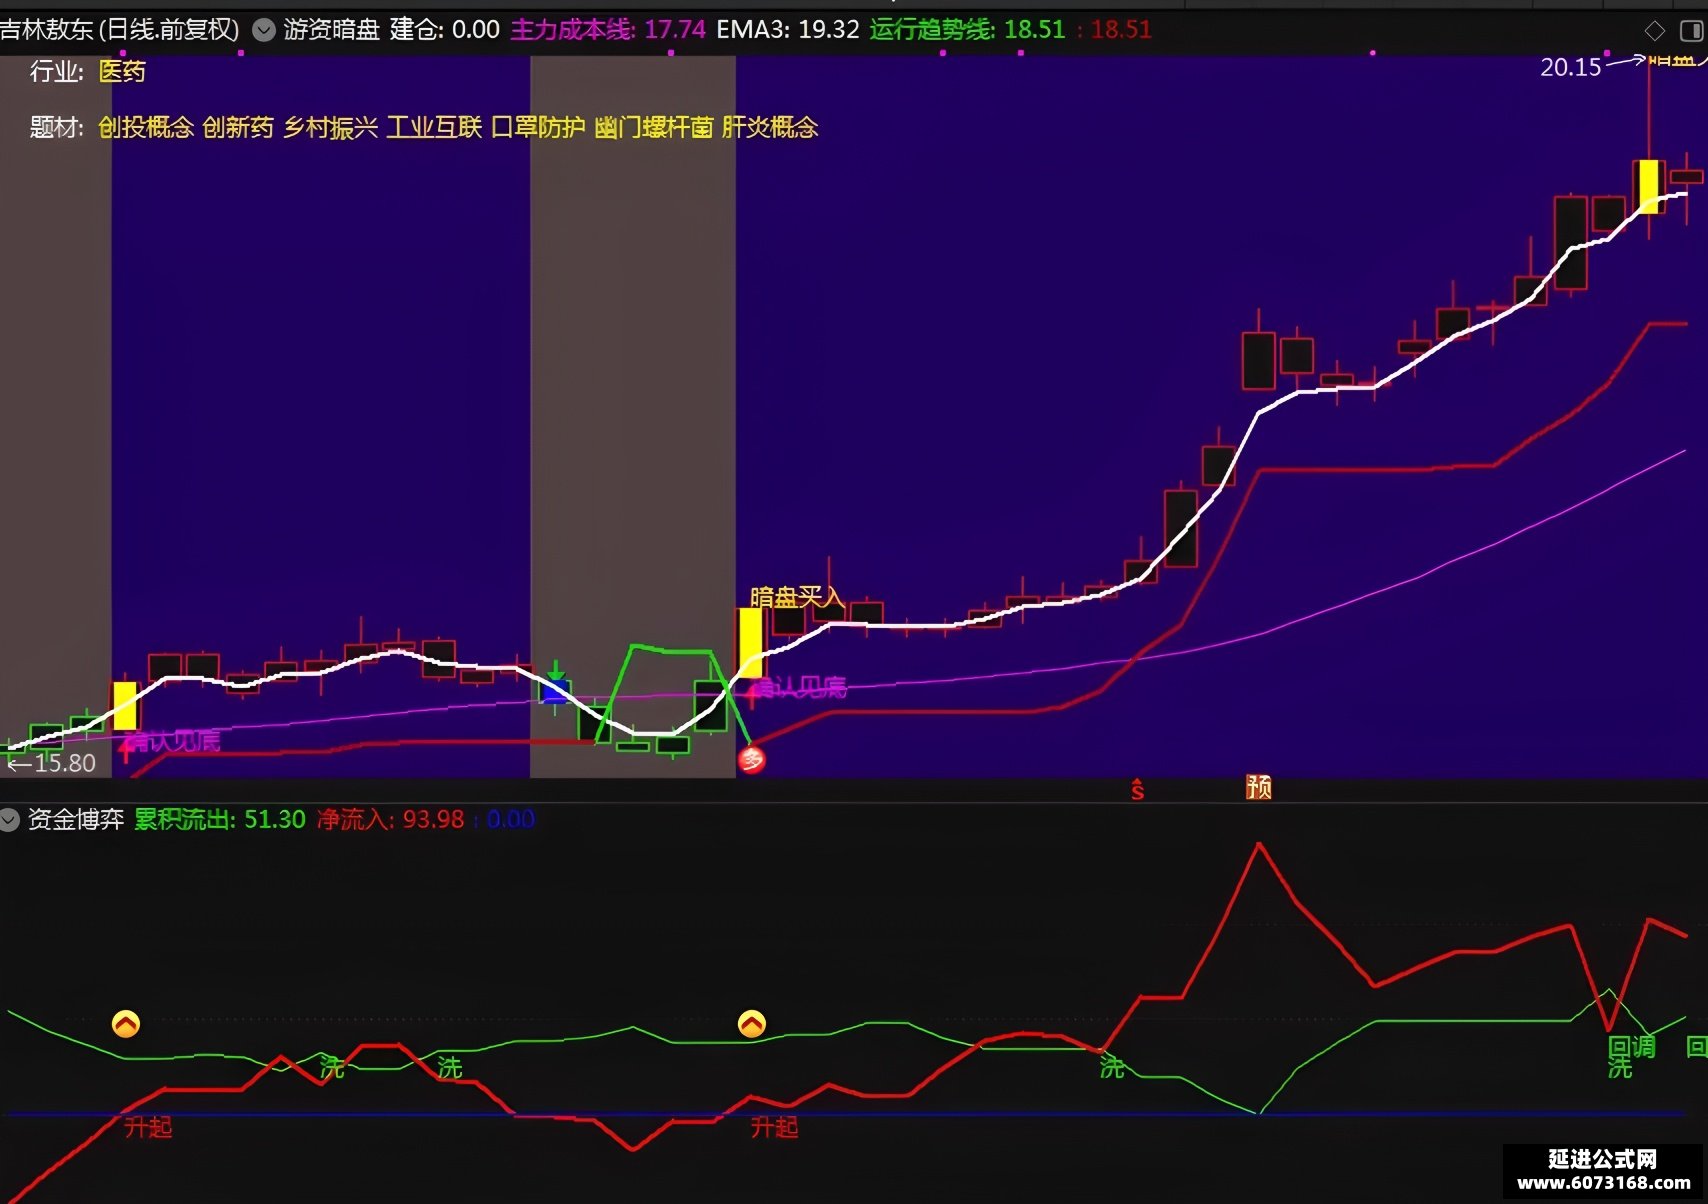
Task: Click the first yellow up-arrow signal icon
Action: point(126,1024)
